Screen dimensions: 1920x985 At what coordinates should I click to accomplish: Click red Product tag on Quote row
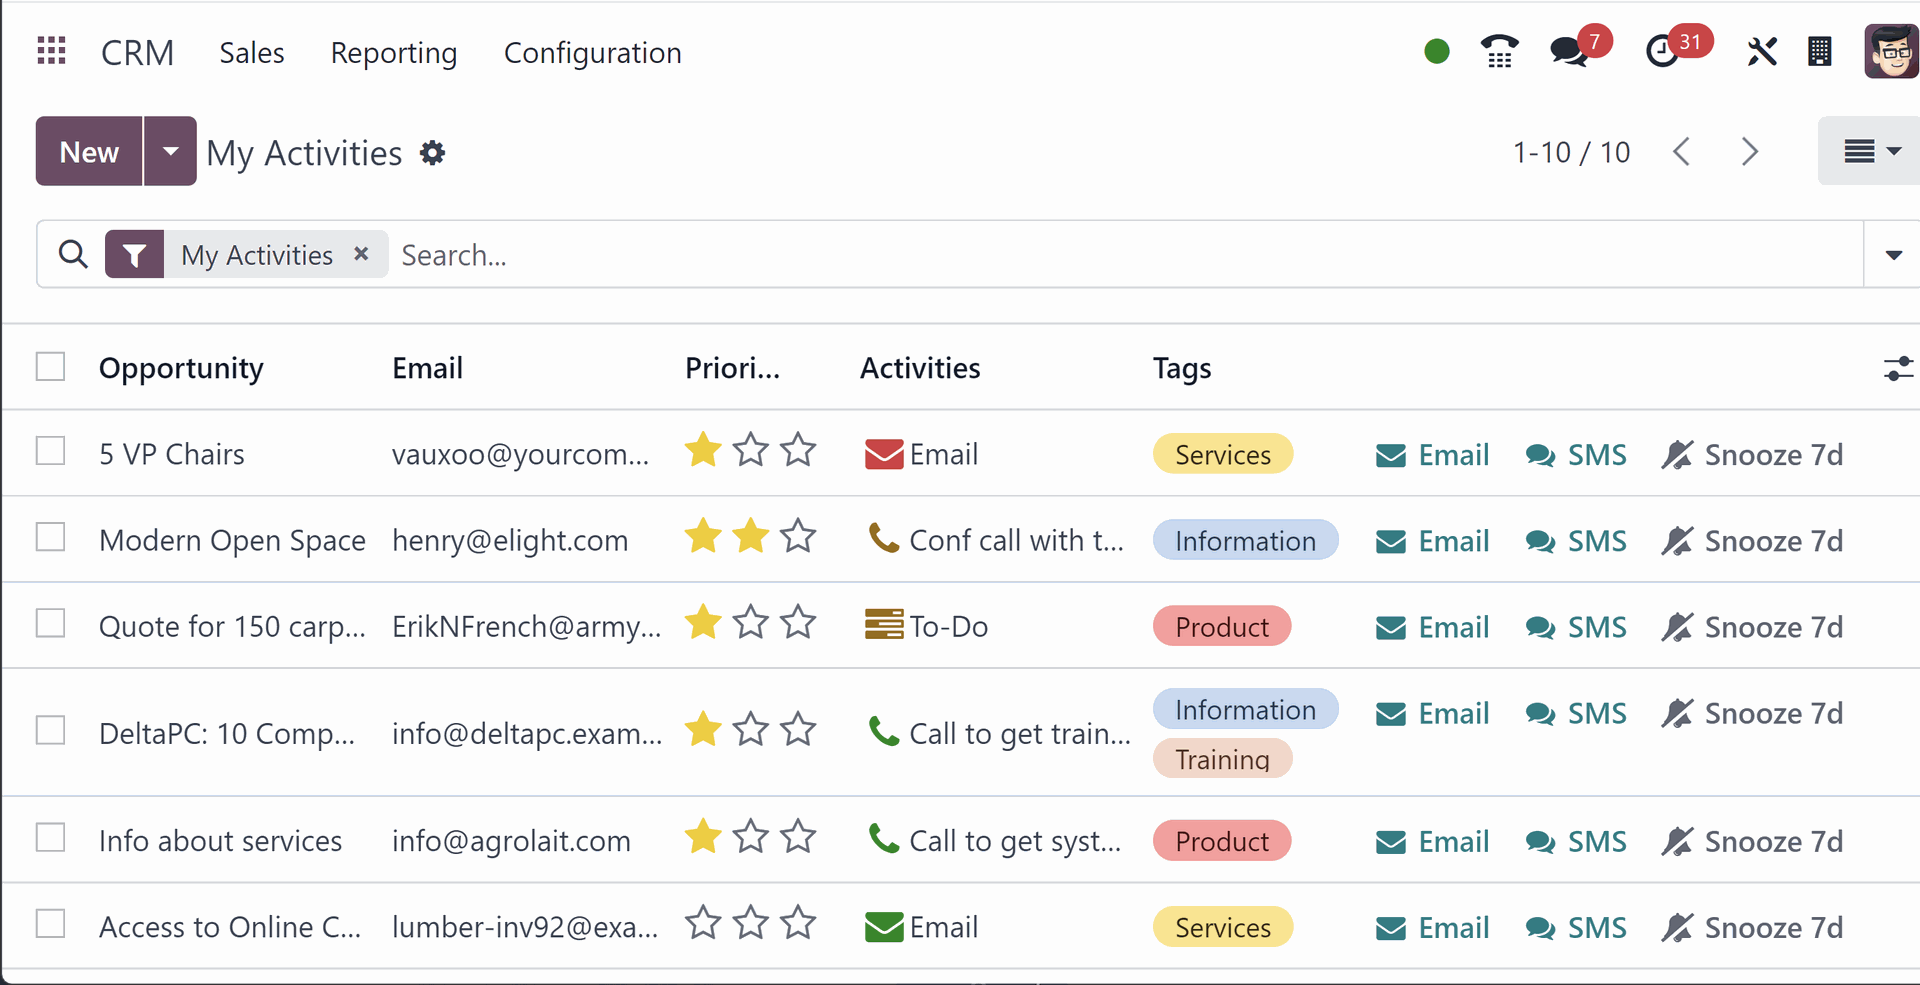click(1222, 626)
